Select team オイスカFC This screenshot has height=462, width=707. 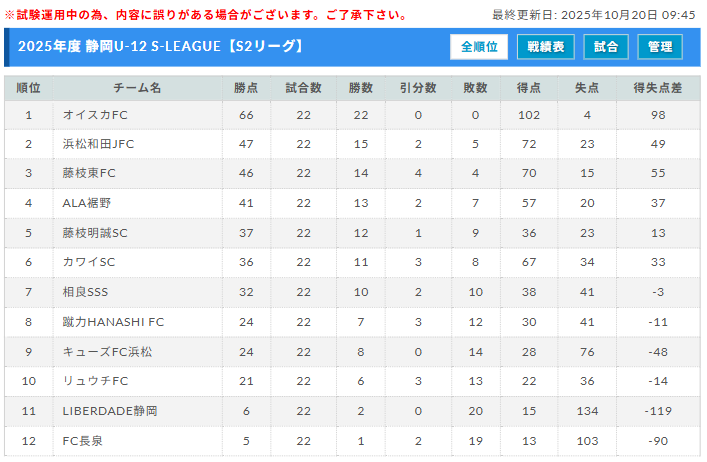coord(95,115)
